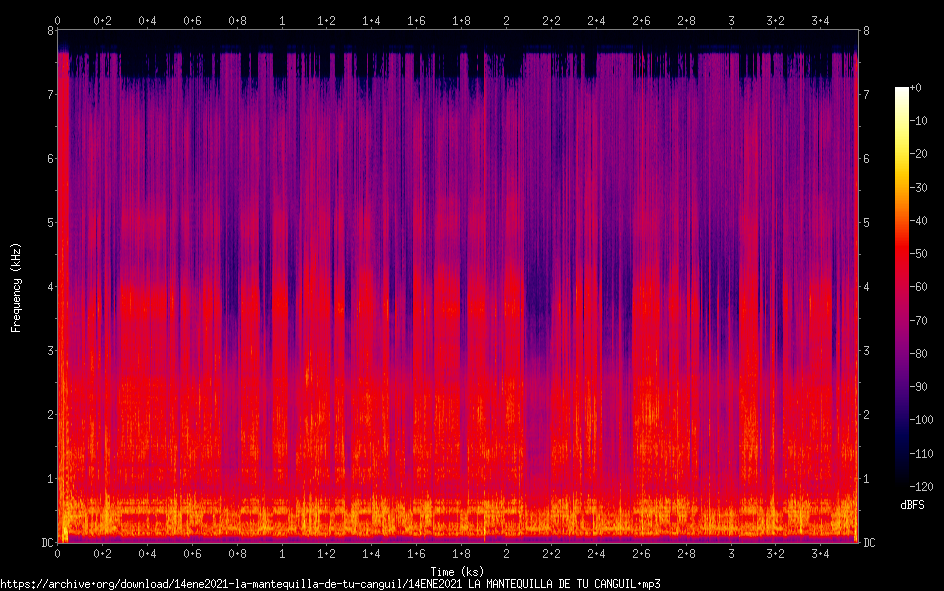Image resolution: width=944 pixels, height=591 pixels.
Task: Click the '2.6' tick on the top time axis
Action: [641, 21]
